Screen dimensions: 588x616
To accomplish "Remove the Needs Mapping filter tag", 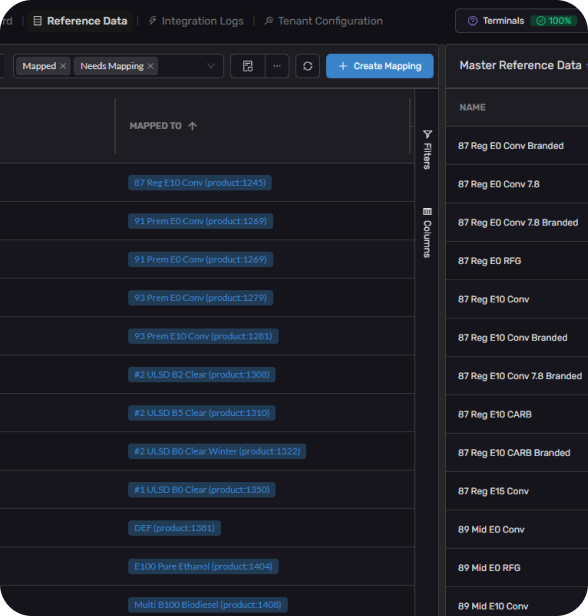I will 150,66.
